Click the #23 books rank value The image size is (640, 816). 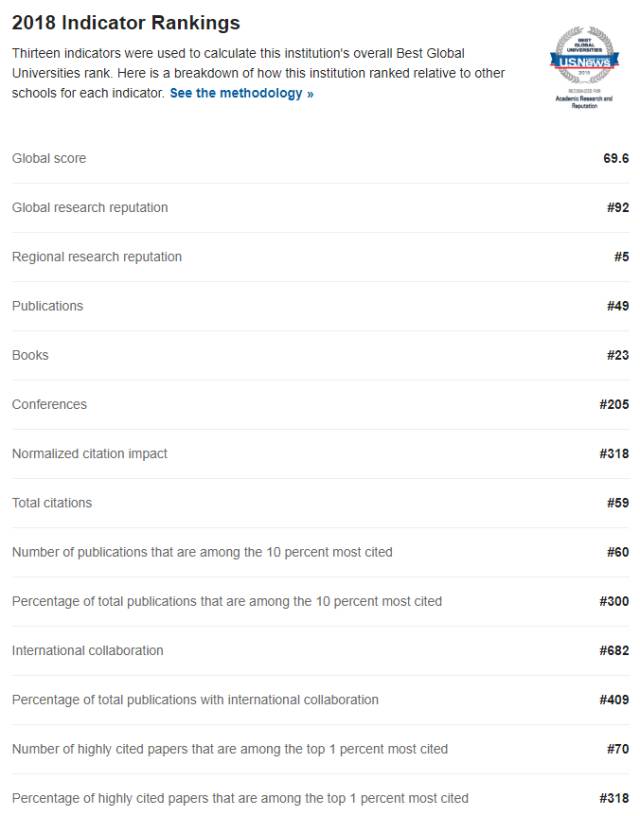[618, 355]
